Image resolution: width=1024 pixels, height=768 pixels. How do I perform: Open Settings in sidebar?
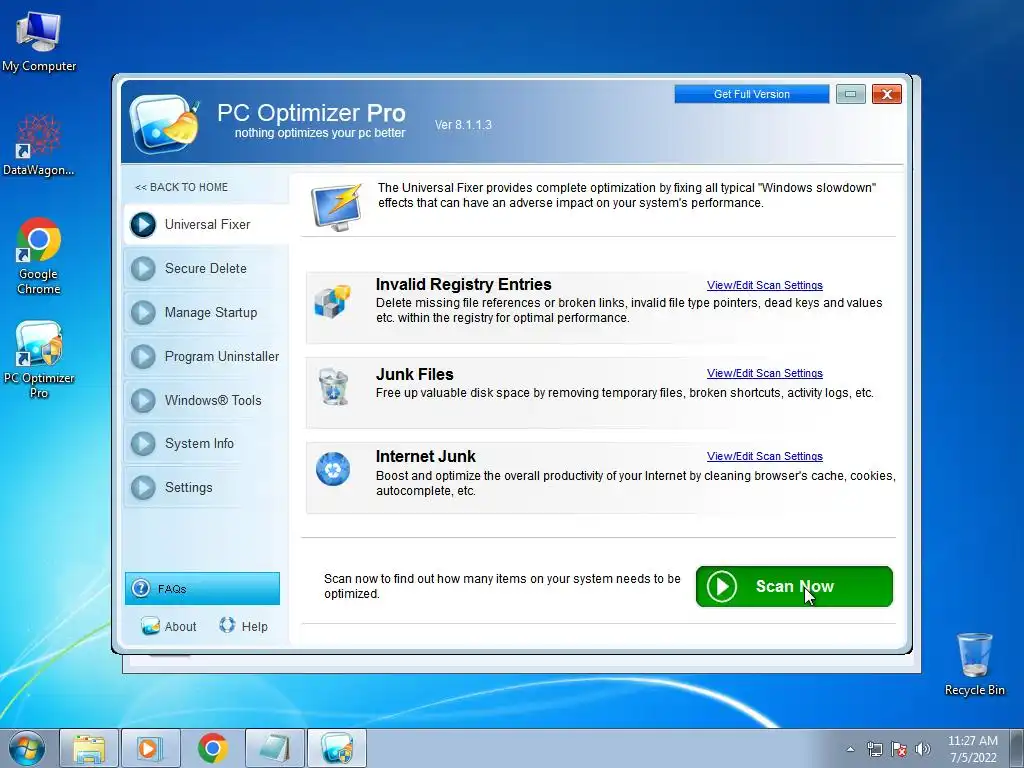(x=206, y=487)
